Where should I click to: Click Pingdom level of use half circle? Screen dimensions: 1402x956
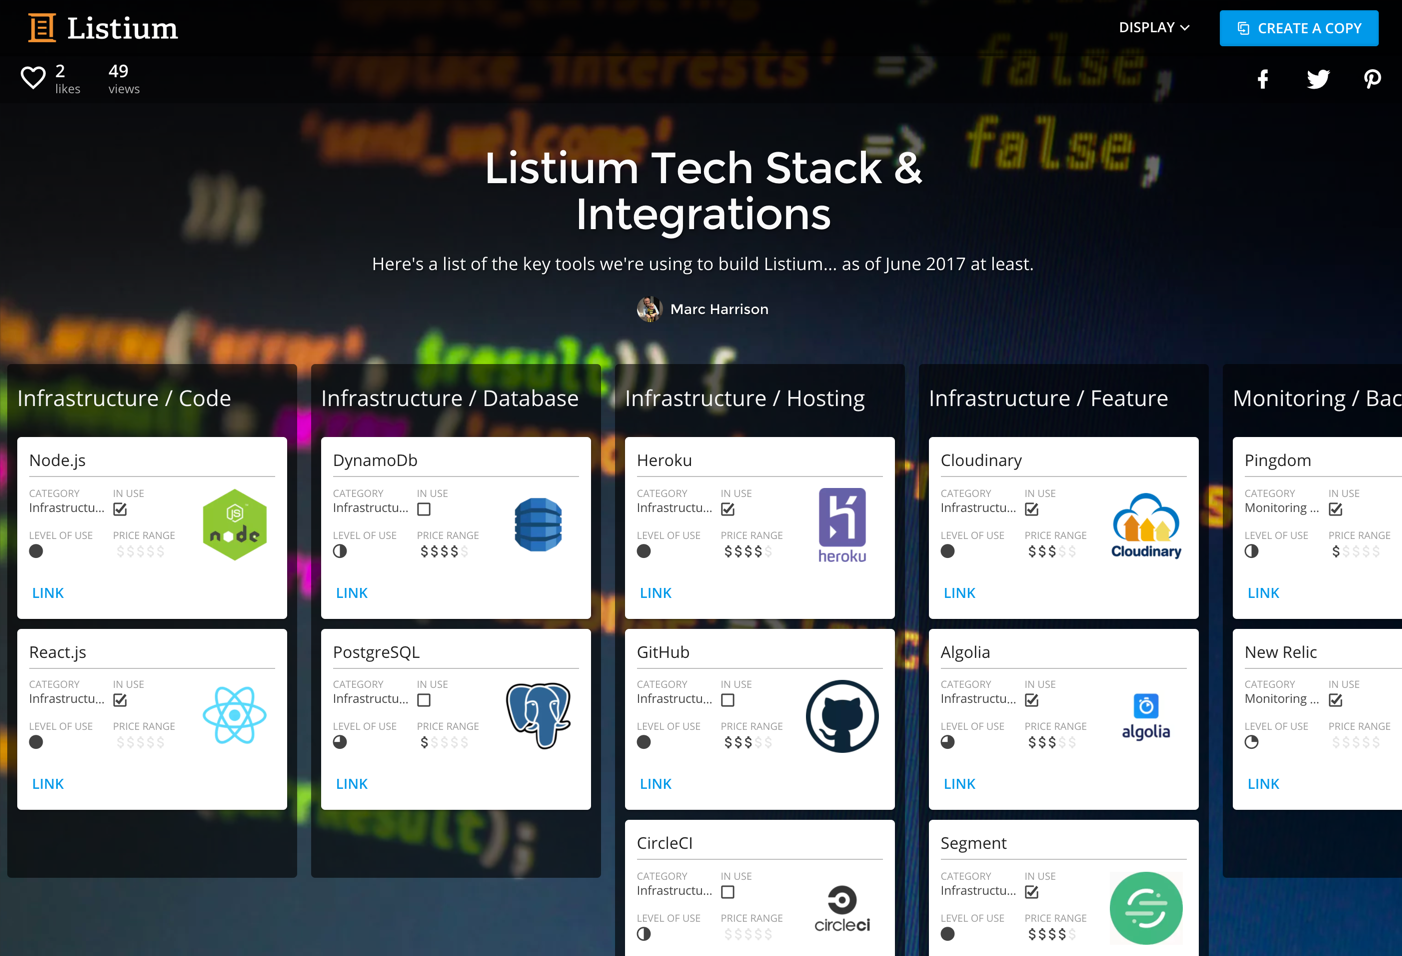[x=1252, y=551]
